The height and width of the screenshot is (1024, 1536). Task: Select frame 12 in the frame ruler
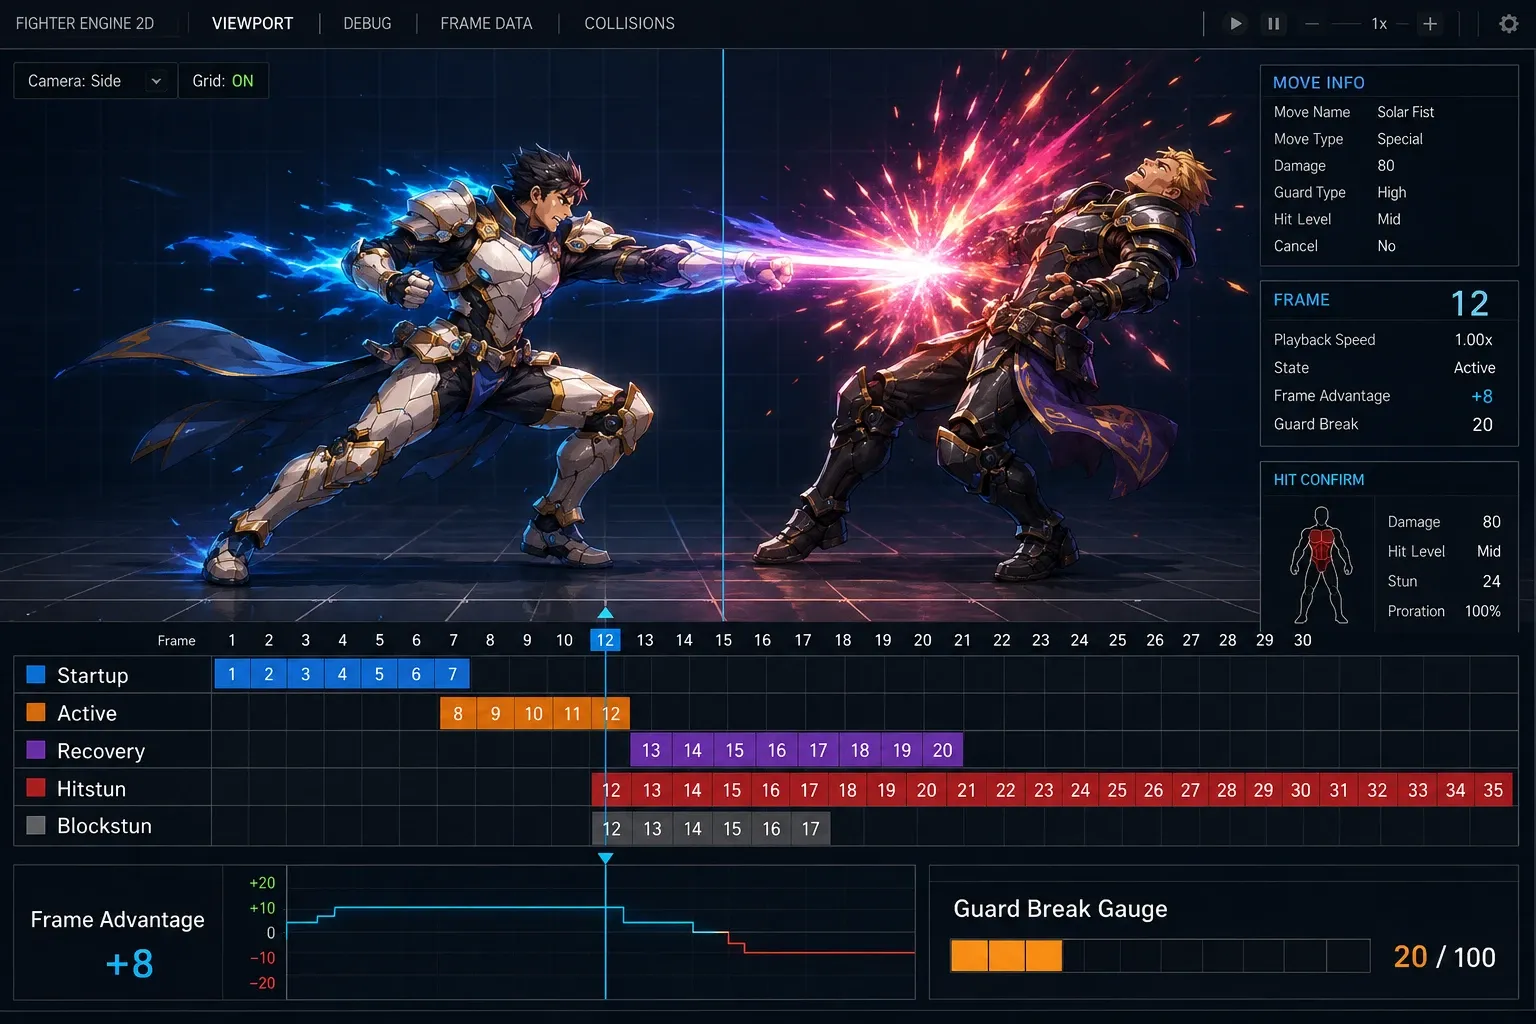[605, 640]
